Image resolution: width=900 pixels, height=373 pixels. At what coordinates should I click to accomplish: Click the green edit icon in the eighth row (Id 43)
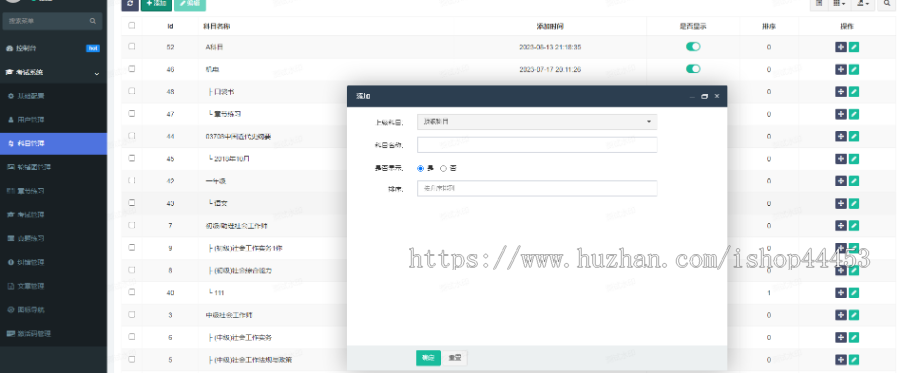coord(854,204)
